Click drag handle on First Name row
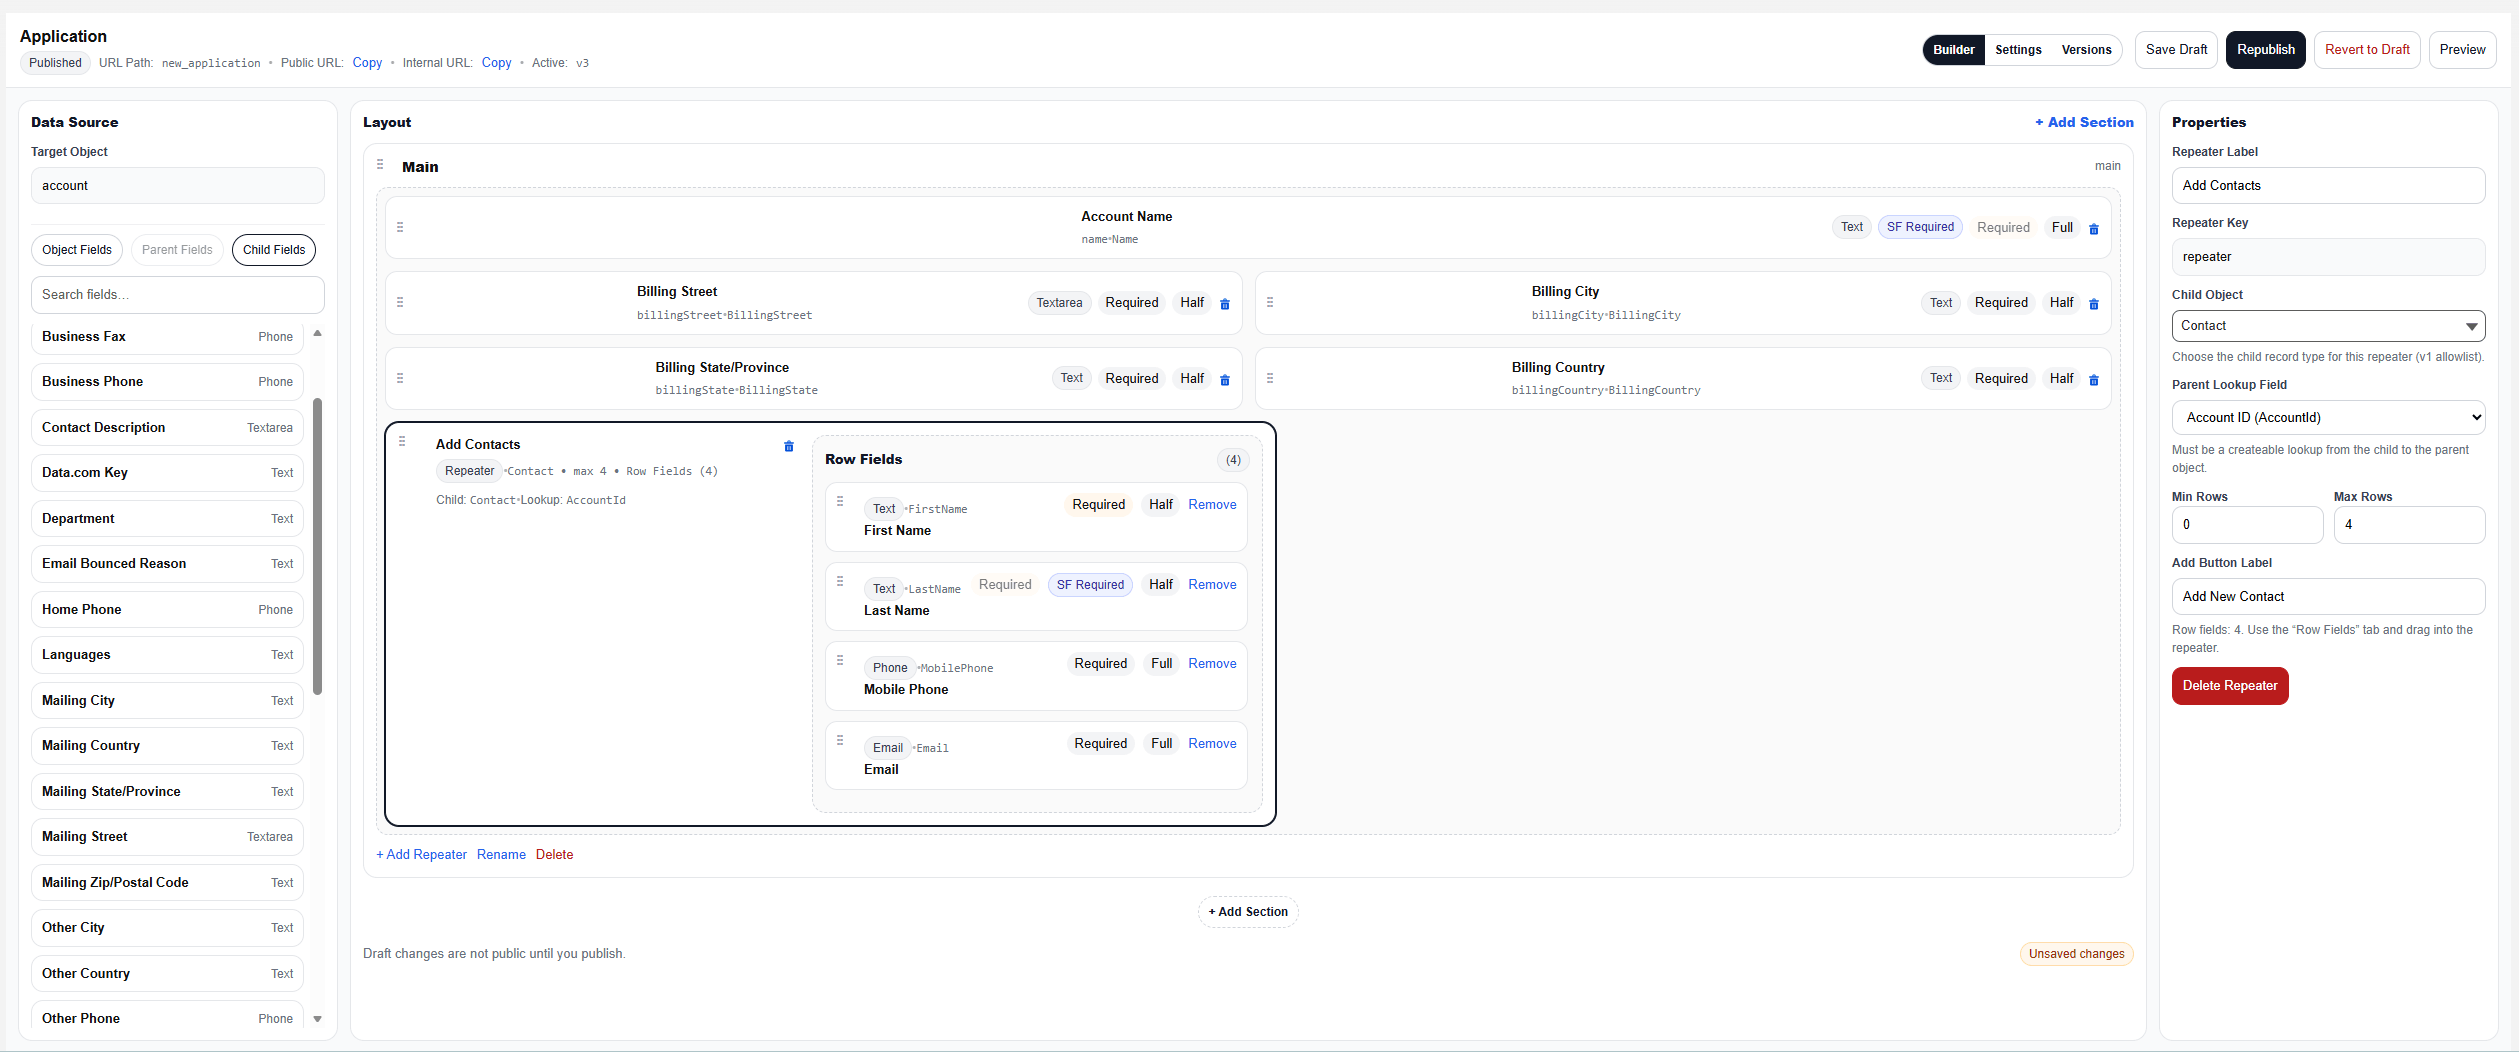The height and width of the screenshot is (1052, 2519). (840, 502)
